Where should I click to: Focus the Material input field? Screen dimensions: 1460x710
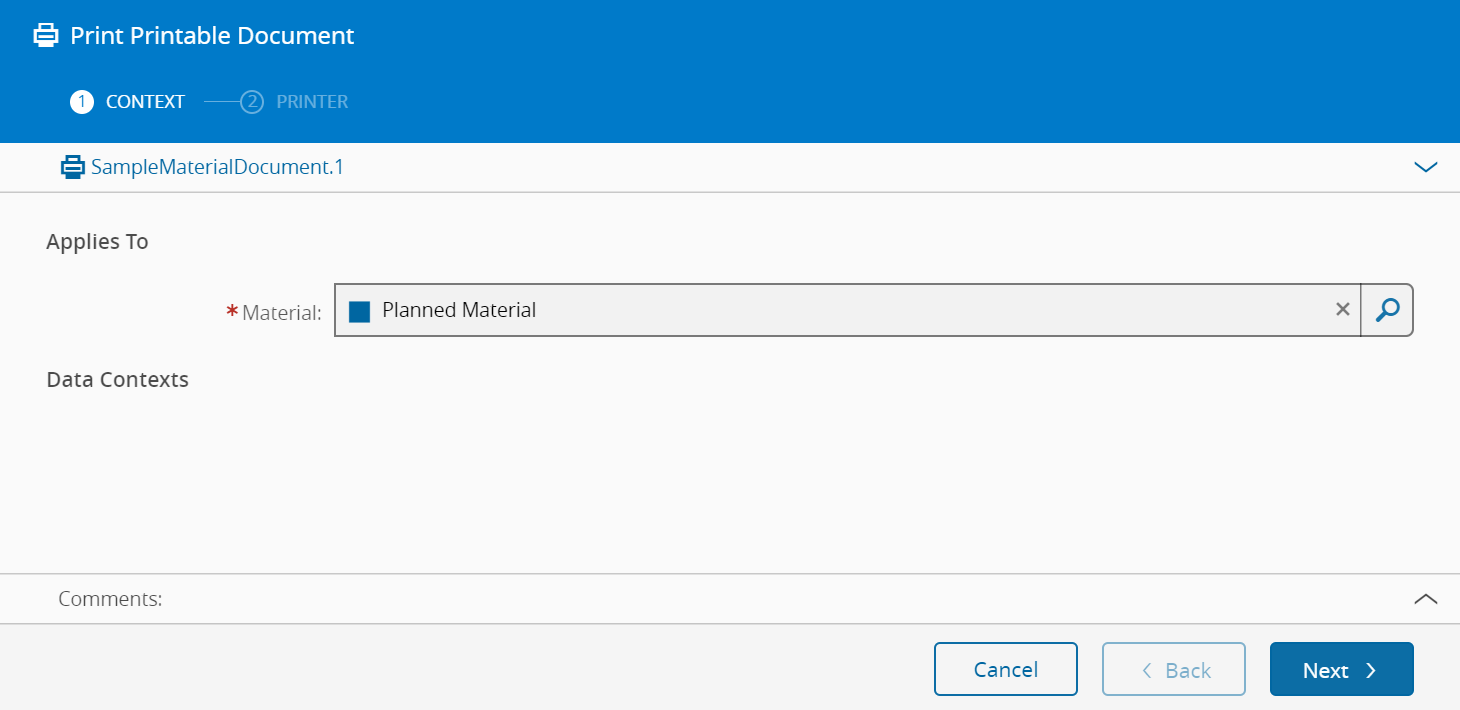[840, 310]
